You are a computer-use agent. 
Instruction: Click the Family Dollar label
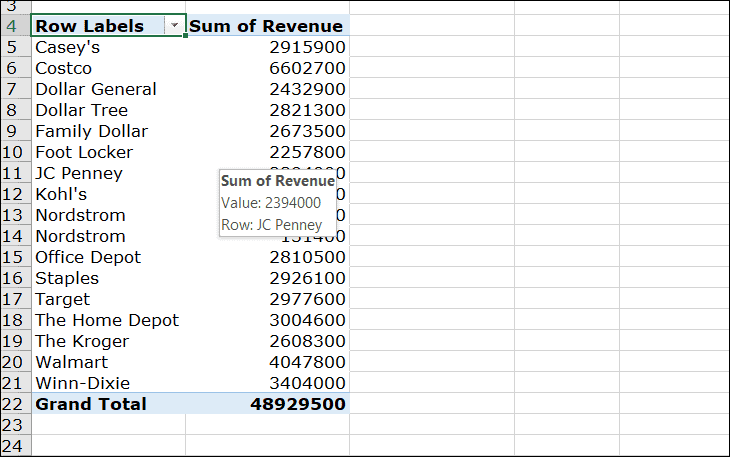tap(91, 131)
